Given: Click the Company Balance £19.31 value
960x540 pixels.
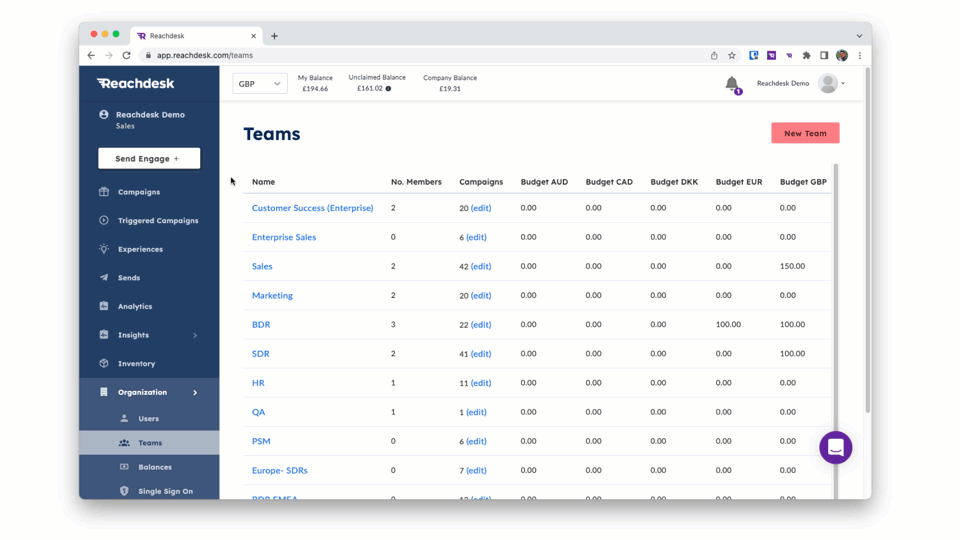Looking at the screenshot, I should 450,89.
